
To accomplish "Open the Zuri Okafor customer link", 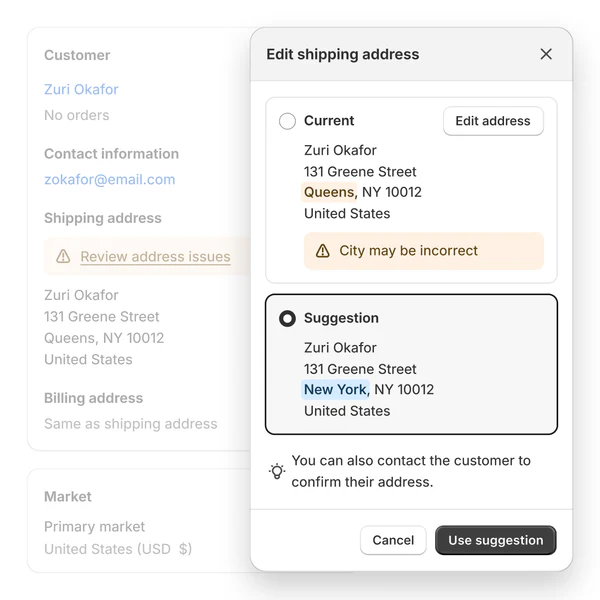I will tap(81, 89).
